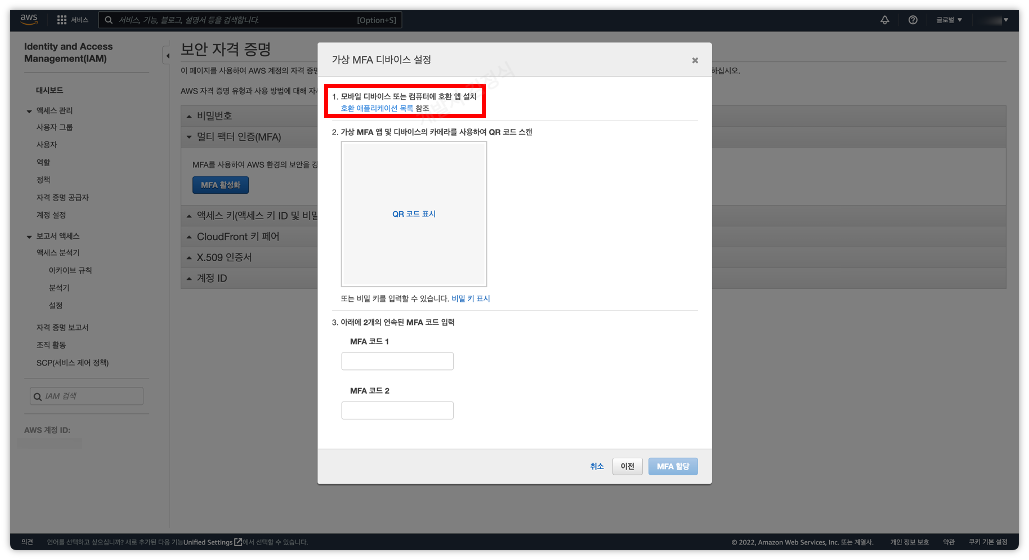Click the 호환 애플리케이션 목록 link
The image size is (1029, 560).
[377, 108]
